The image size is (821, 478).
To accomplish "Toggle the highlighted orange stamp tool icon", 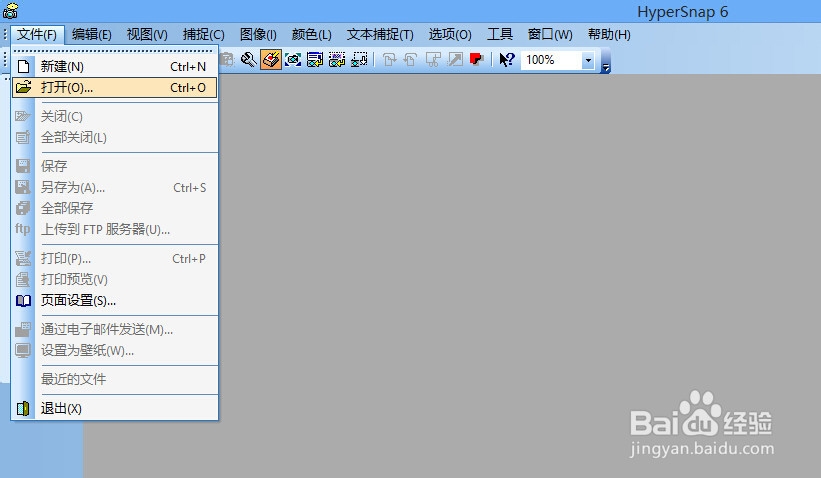I will pos(271,60).
